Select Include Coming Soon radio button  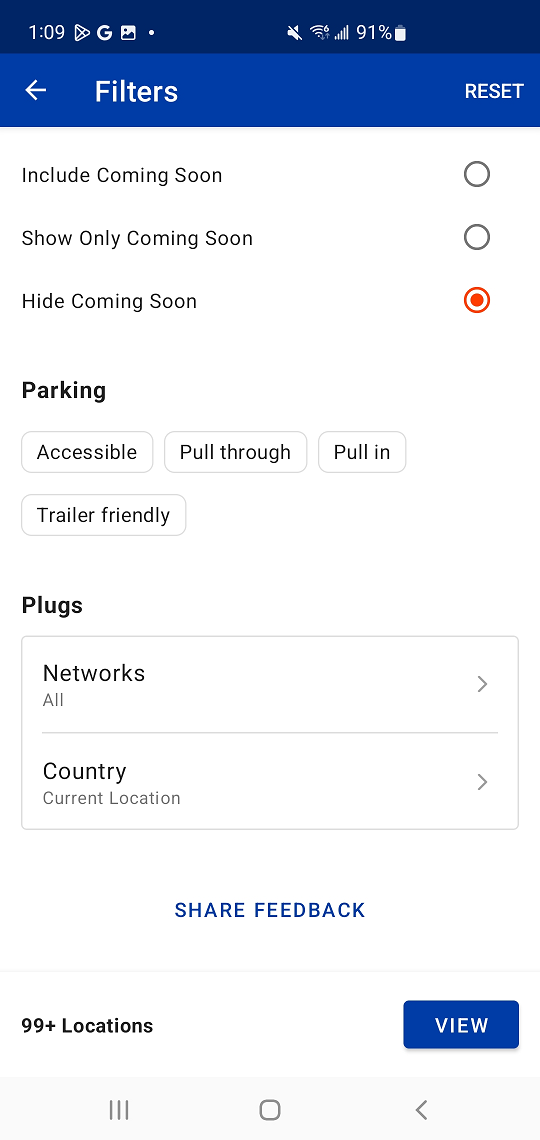(477, 174)
